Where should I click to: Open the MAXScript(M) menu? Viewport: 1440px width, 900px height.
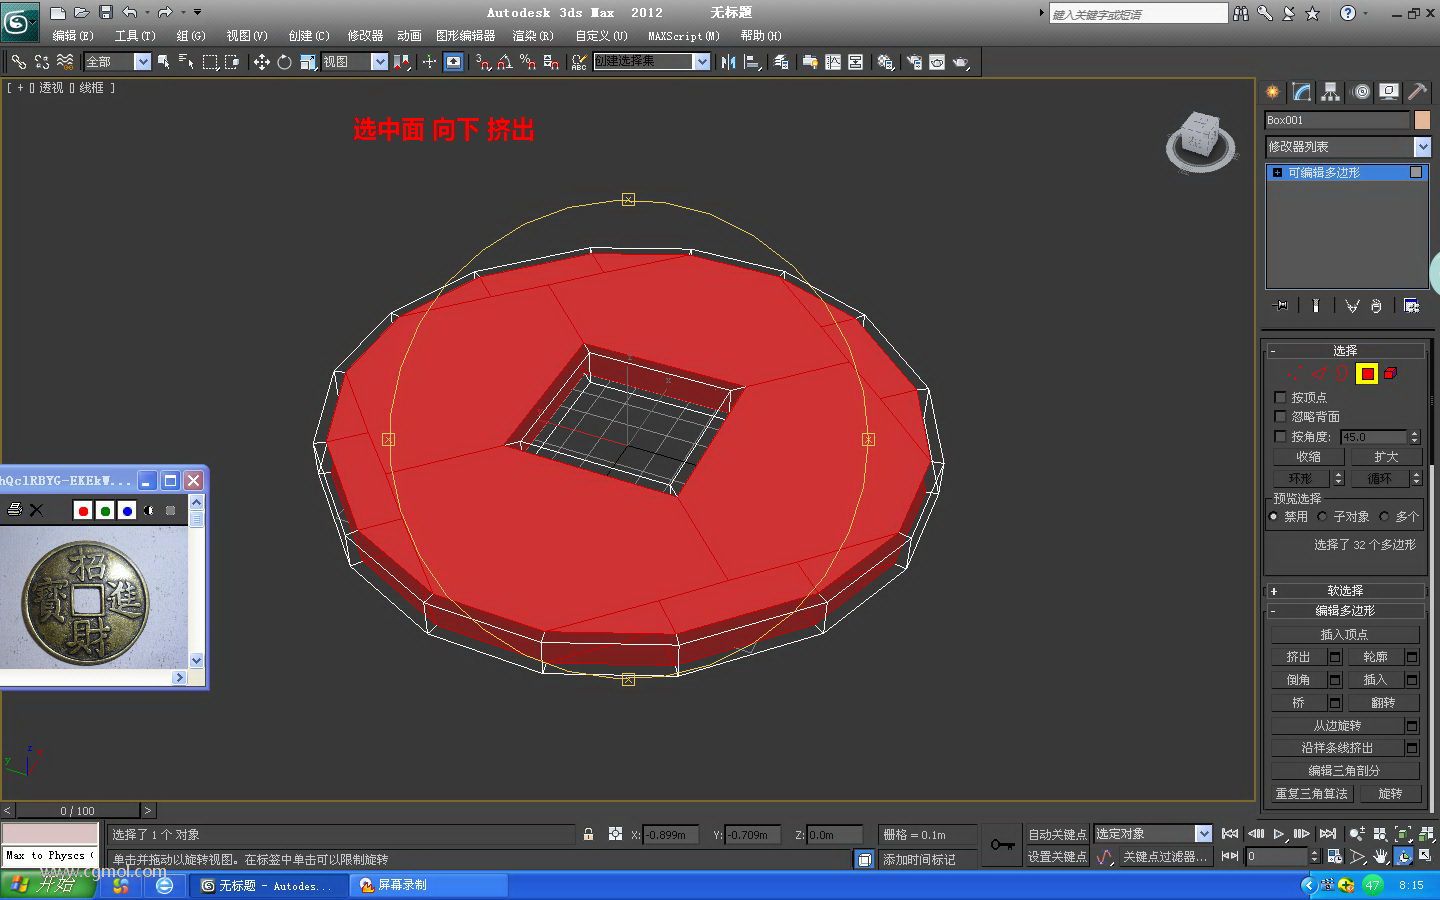(684, 36)
